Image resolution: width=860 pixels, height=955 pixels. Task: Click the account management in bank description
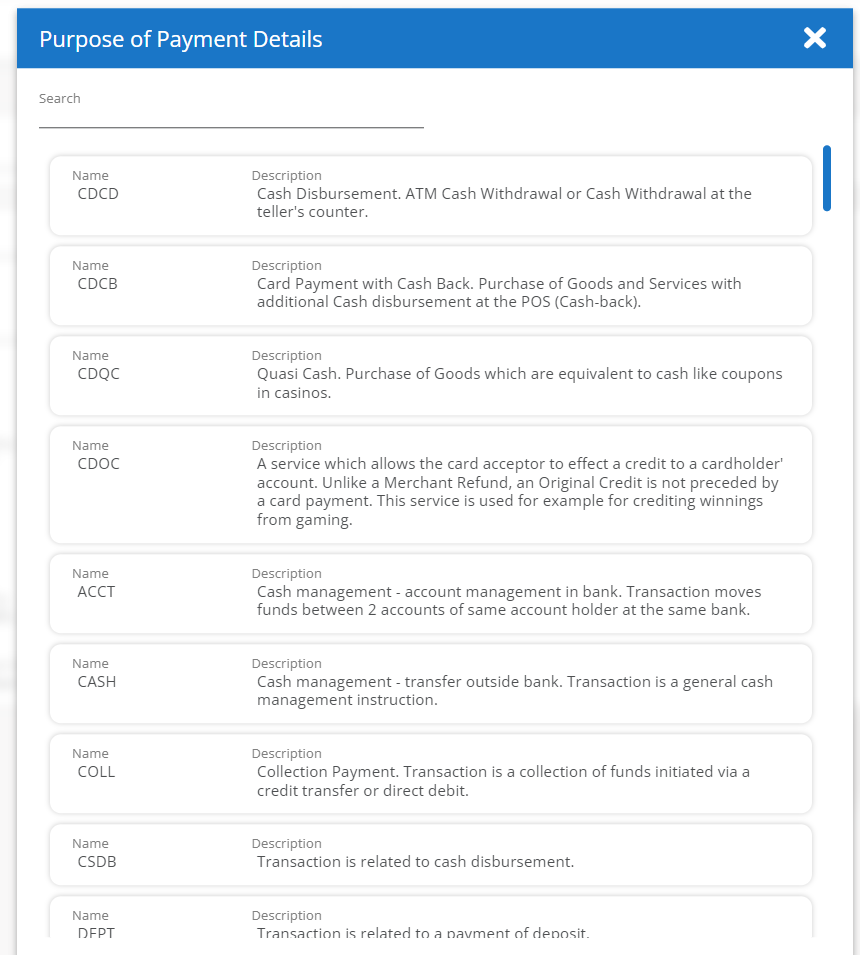509,601
